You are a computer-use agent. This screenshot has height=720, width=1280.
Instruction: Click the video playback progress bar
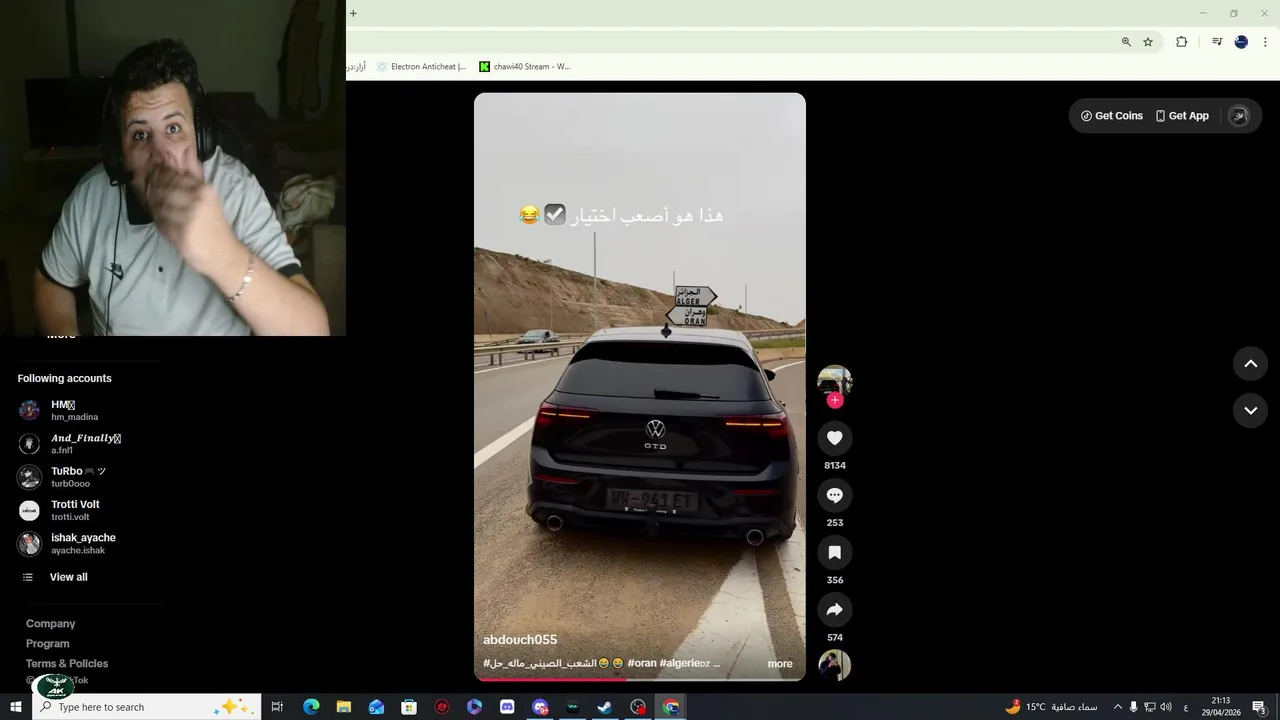tap(640, 678)
